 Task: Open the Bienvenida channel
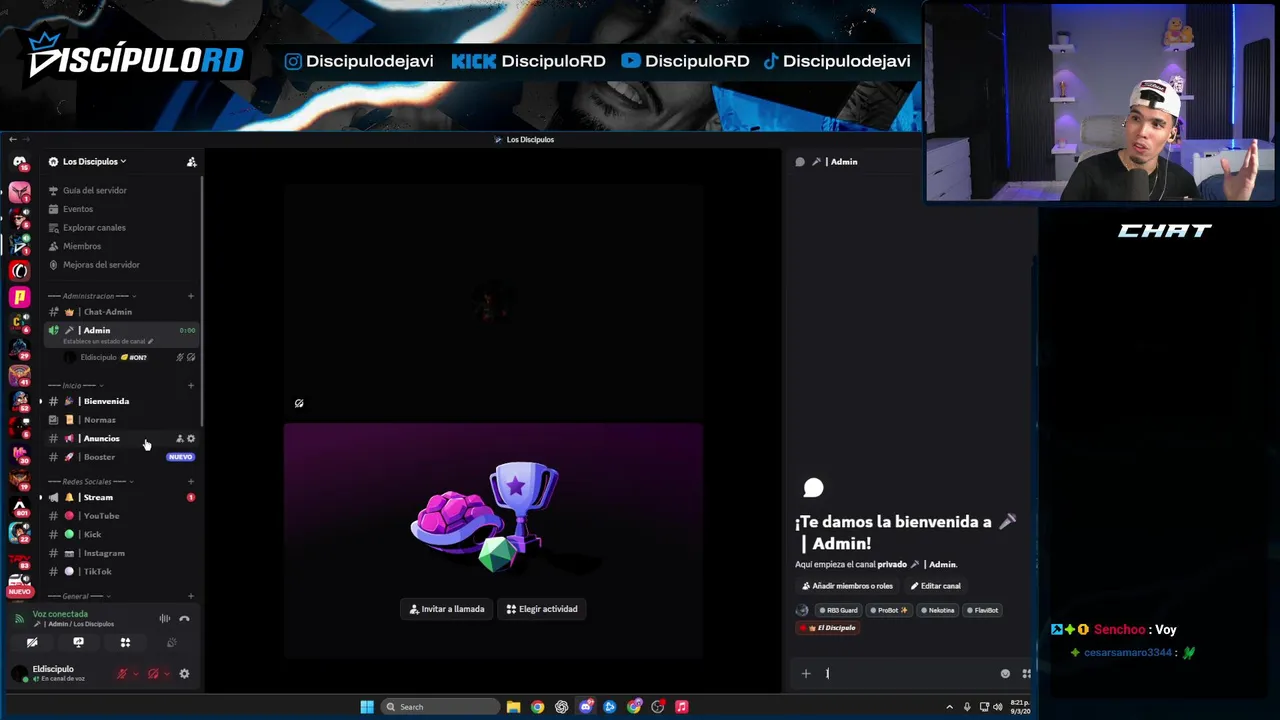coord(106,401)
